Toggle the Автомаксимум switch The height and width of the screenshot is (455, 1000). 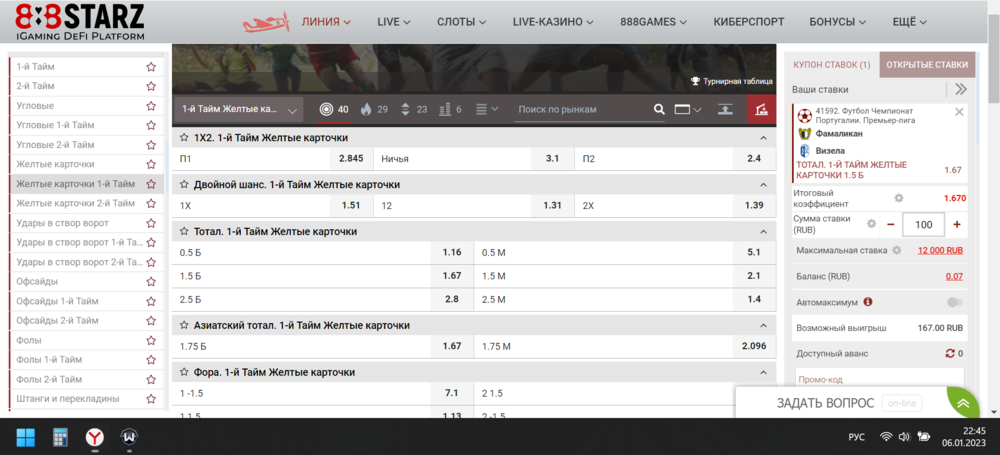coord(955,302)
